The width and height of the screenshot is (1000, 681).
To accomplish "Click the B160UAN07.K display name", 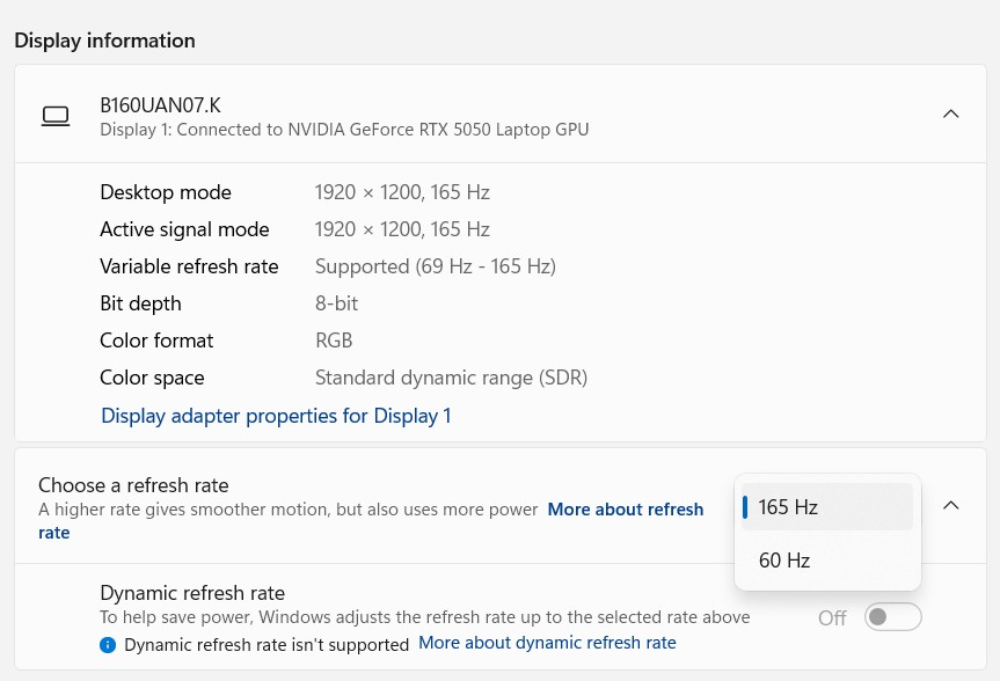I will click(x=160, y=104).
